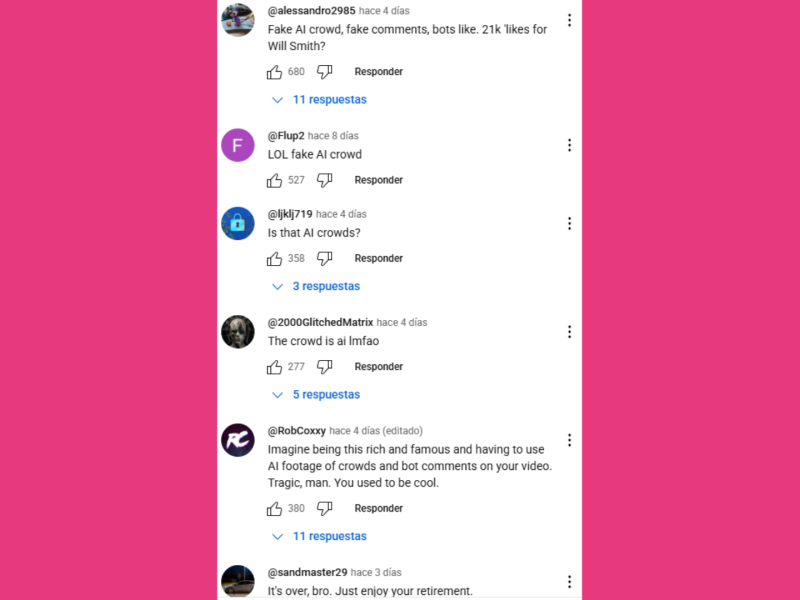Open the @2000GlitchedMatrix profile link
Image resolution: width=800 pixels, height=600 pixels.
pos(320,322)
